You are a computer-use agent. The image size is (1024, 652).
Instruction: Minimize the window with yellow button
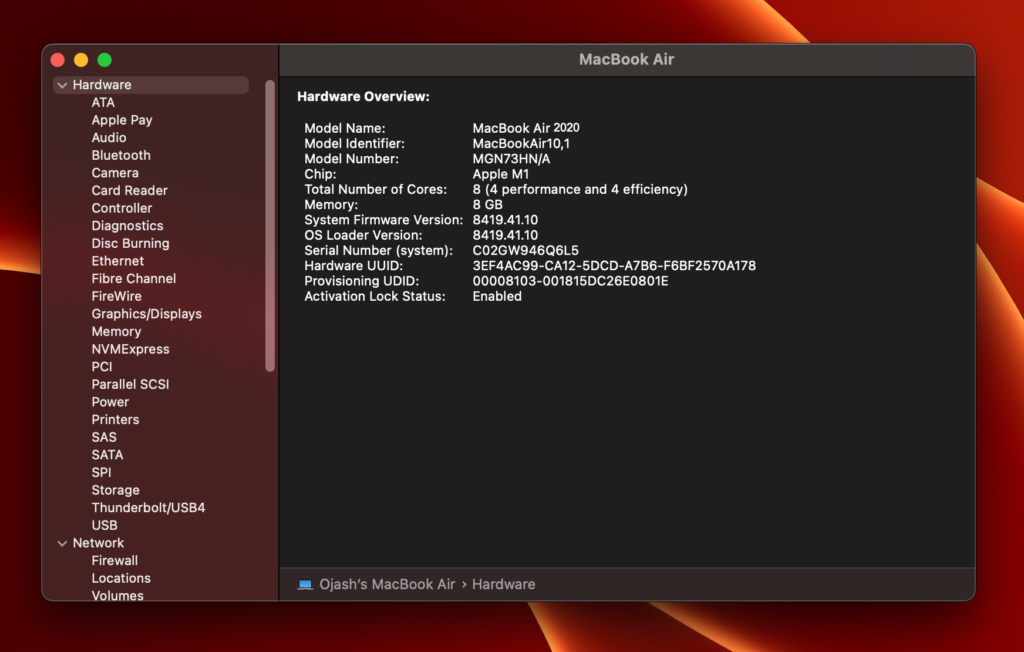click(x=81, y=60)
